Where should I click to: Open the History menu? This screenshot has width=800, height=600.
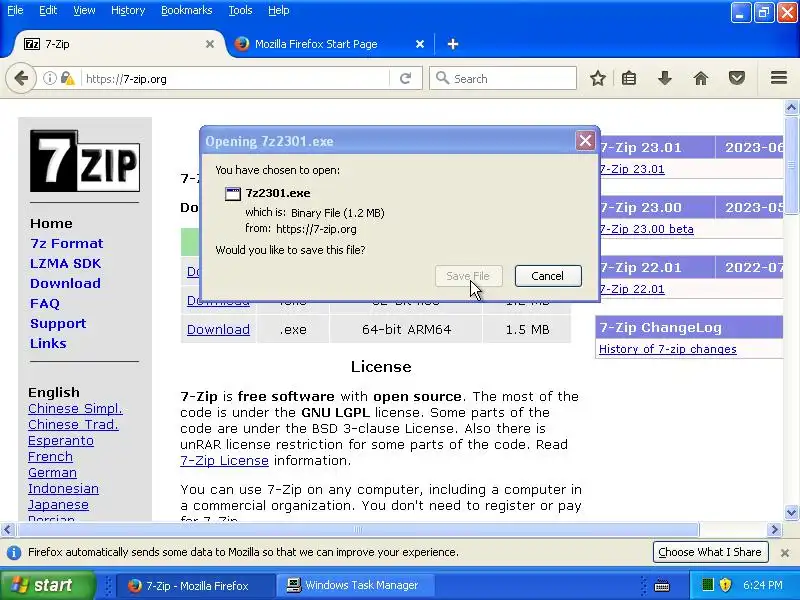coord(128,10)
